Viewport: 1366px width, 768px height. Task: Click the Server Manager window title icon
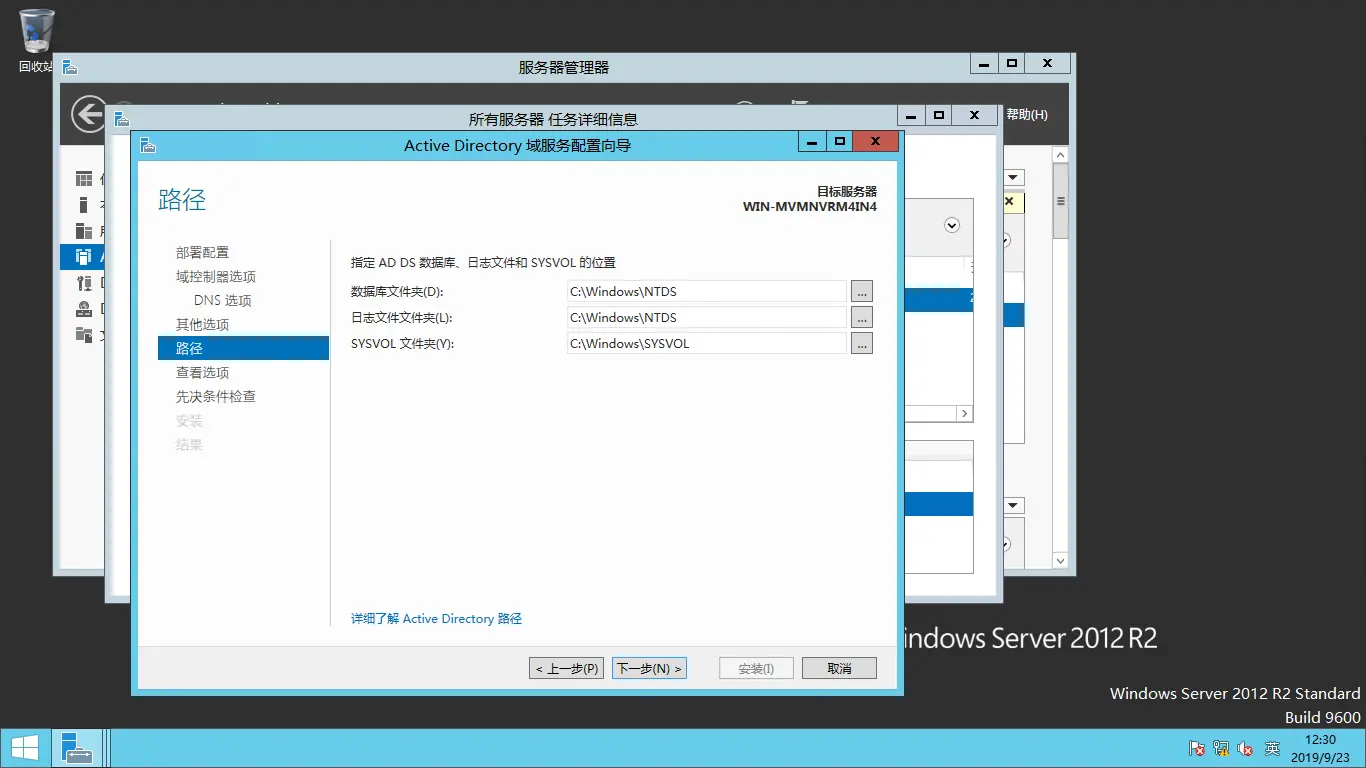(70, 67)
